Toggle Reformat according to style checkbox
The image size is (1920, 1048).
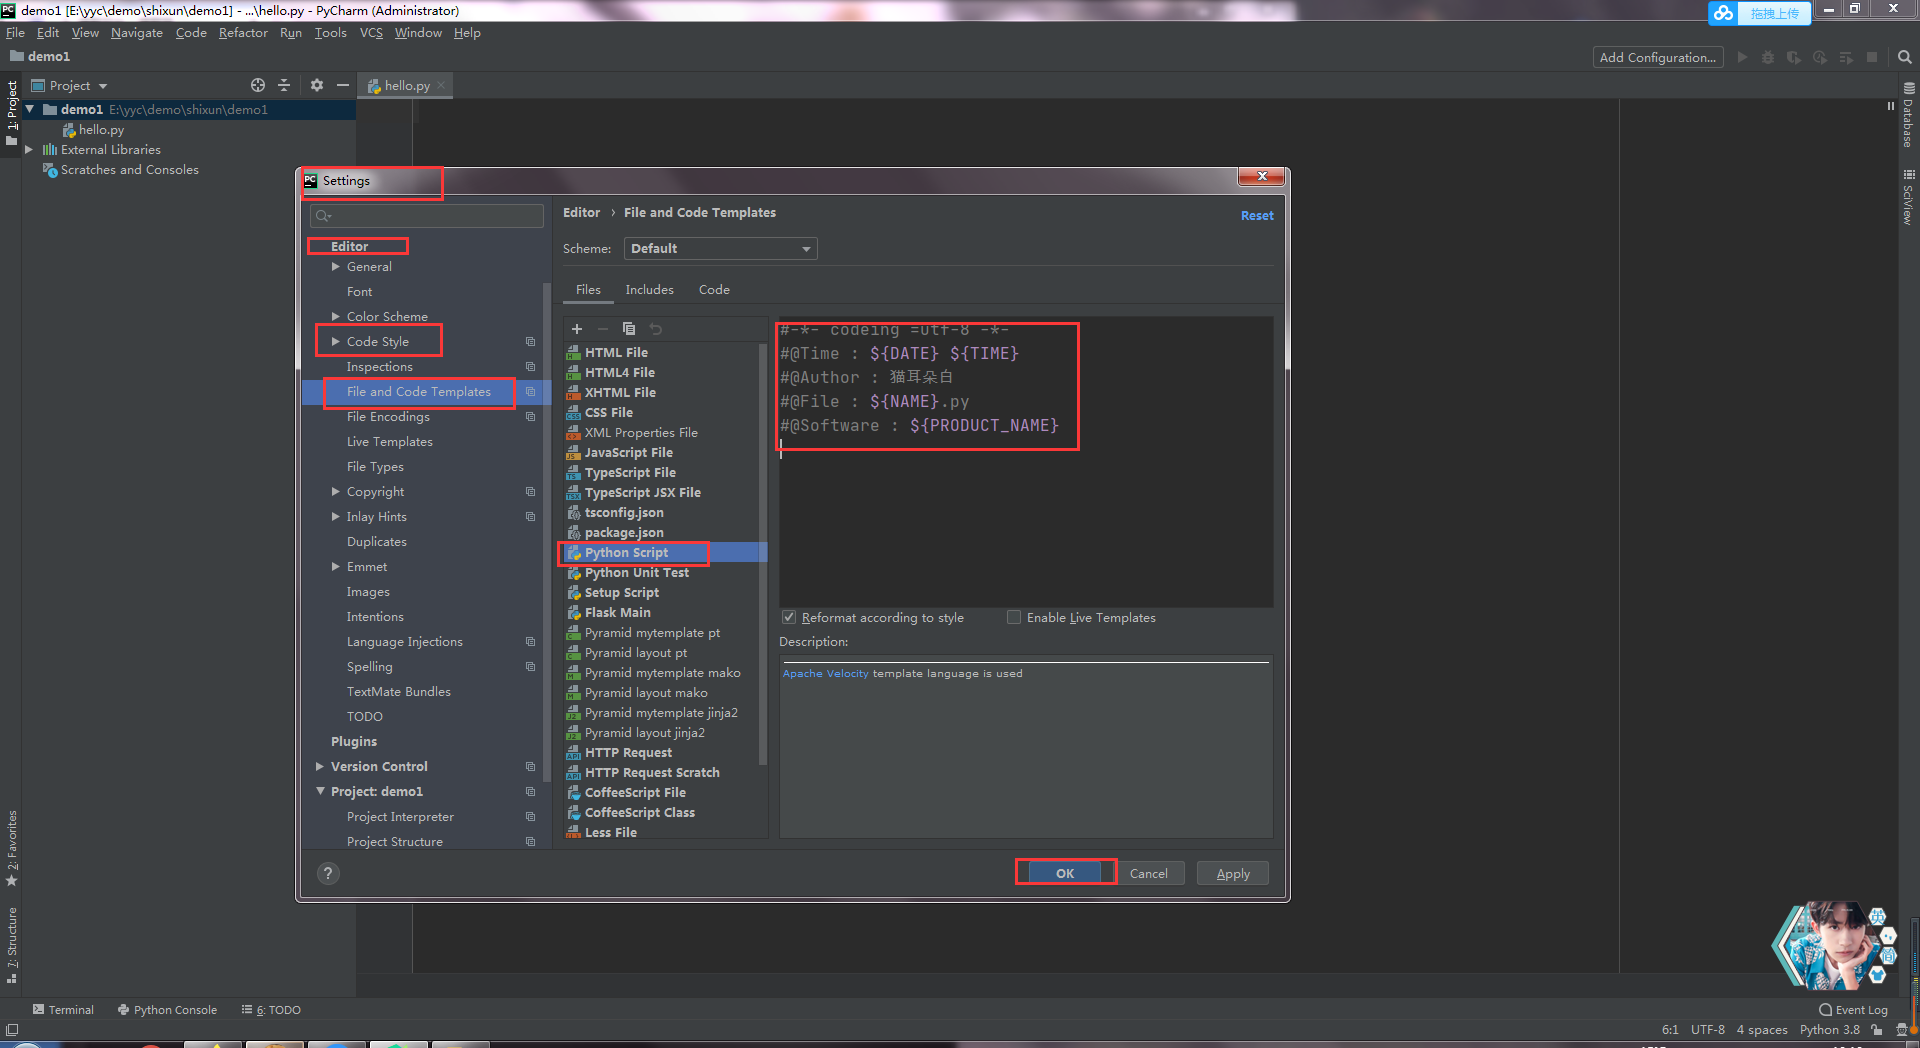(x=789, y=618)
